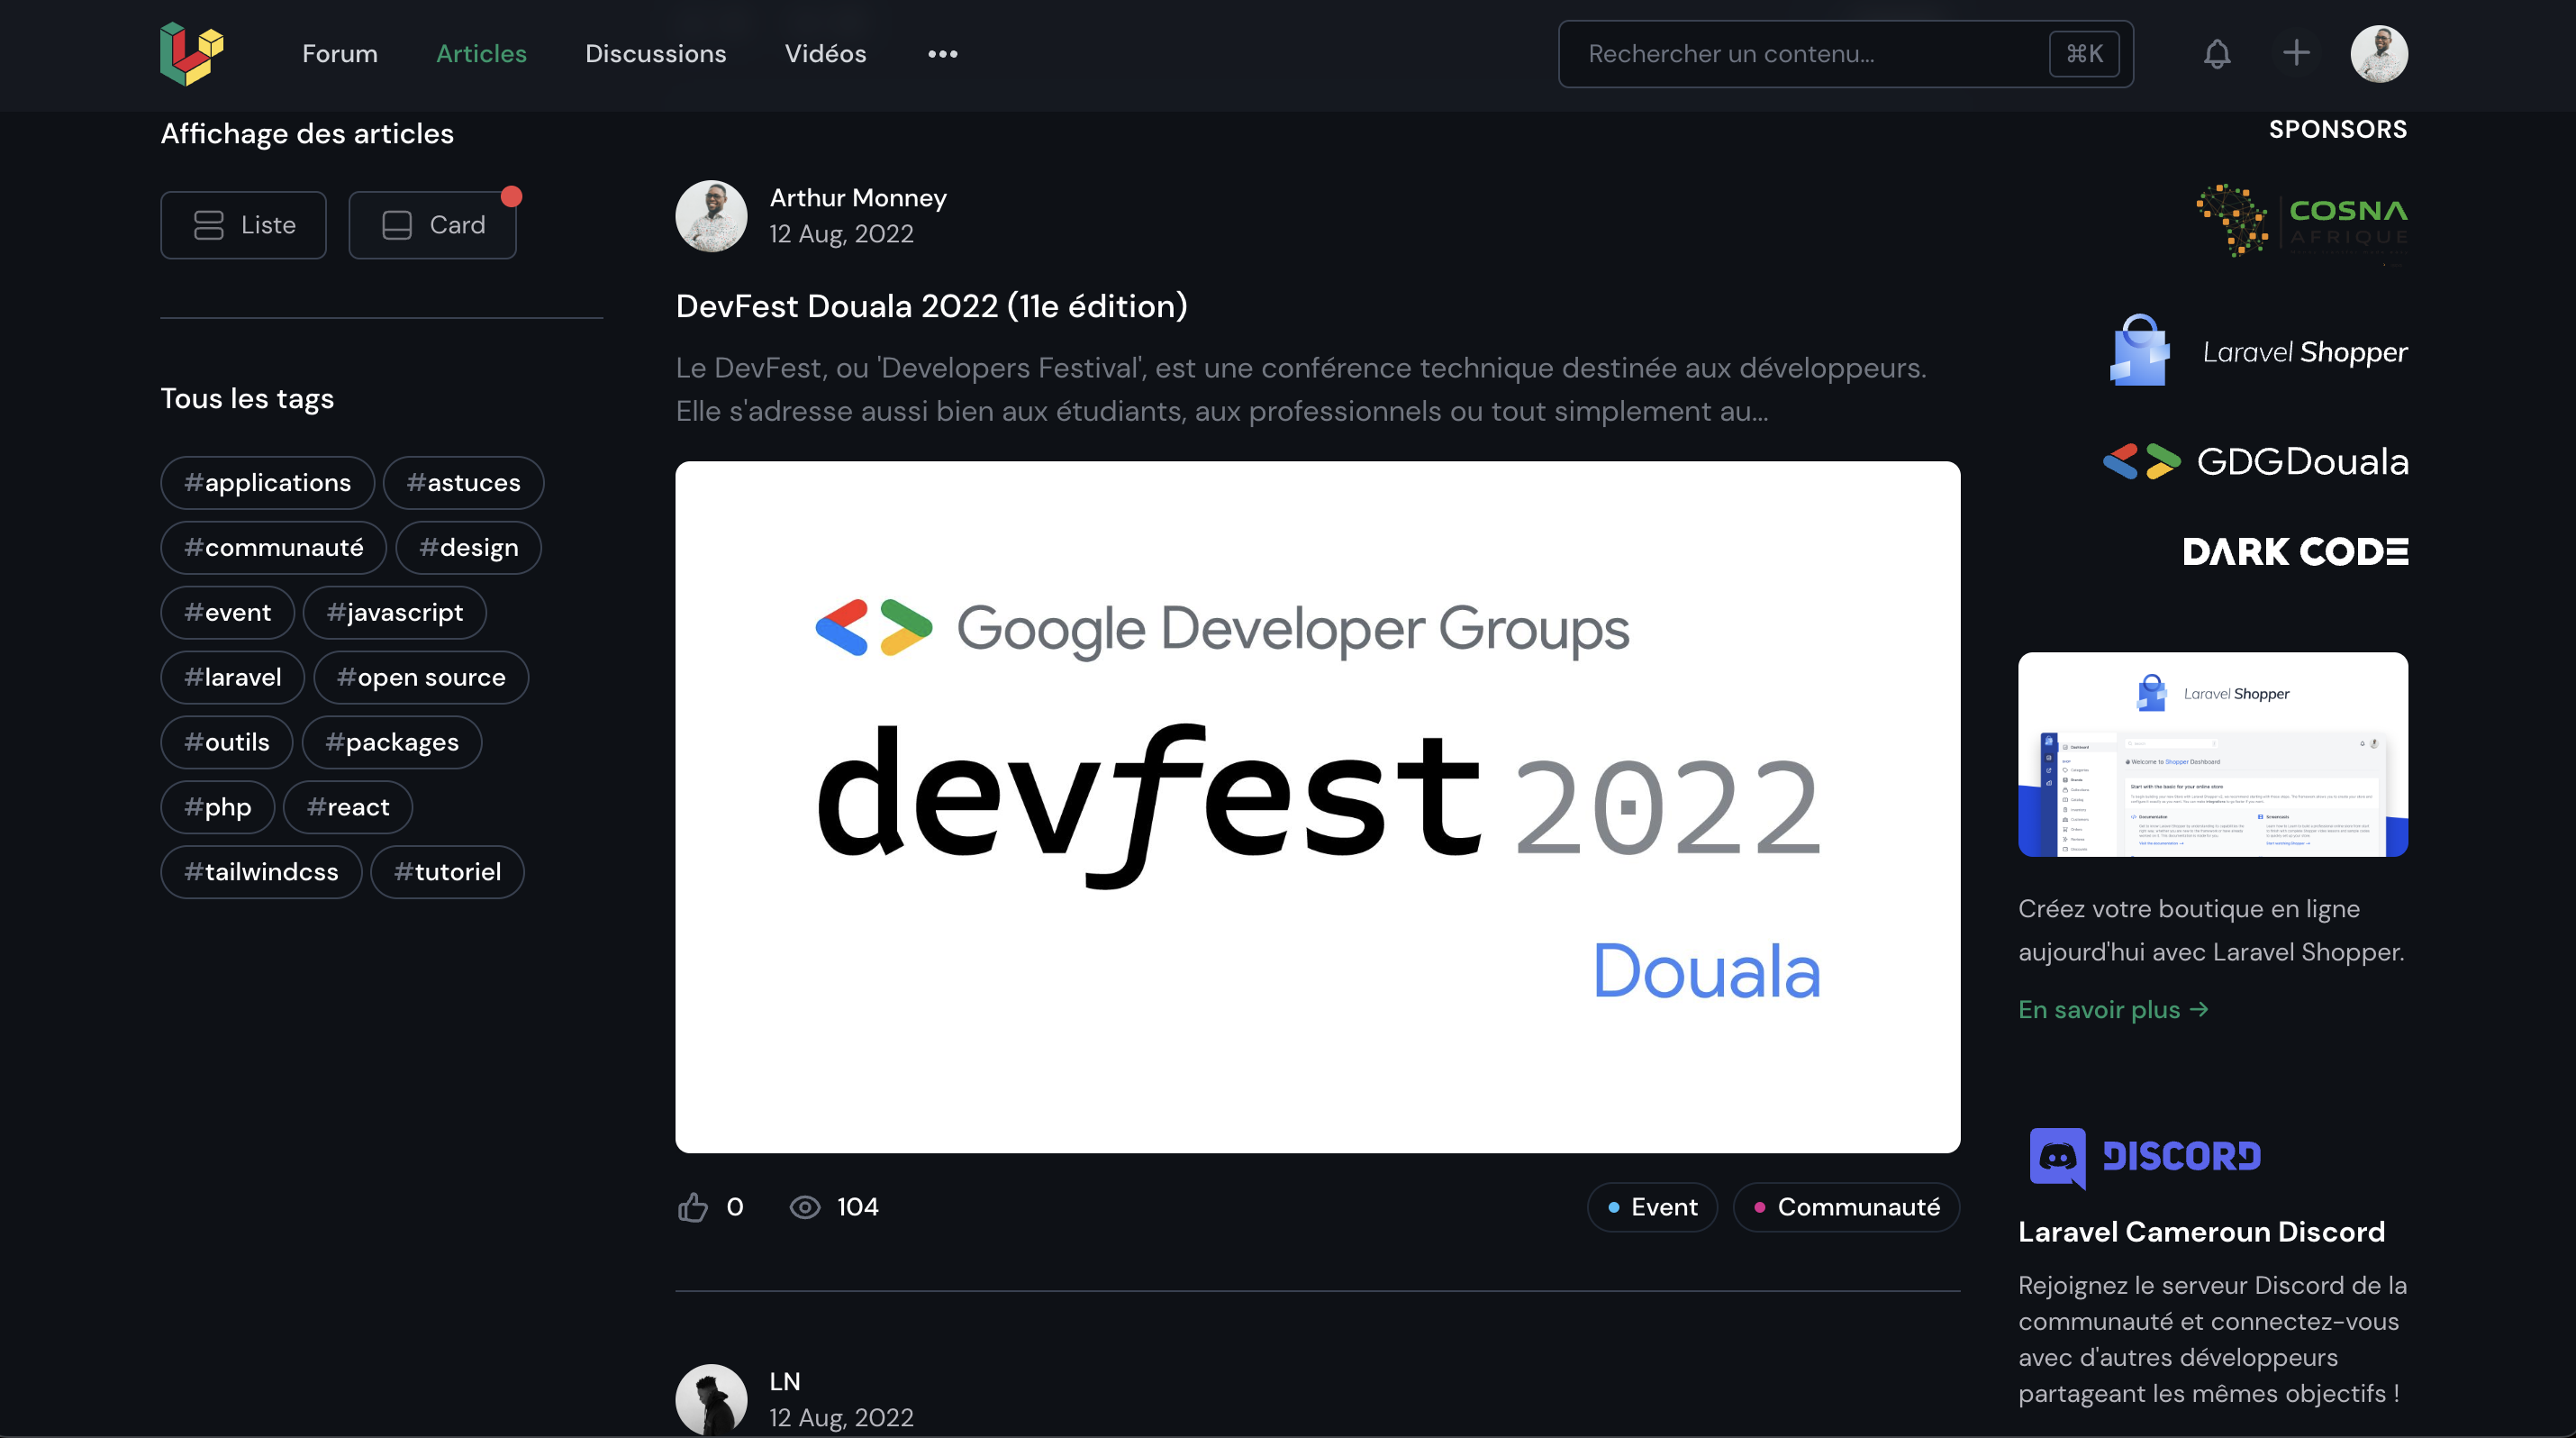Switch article display to Card view
The width and height of the screenshot is (2576, 1438).
pyautogui.click(x=432, y=225)
